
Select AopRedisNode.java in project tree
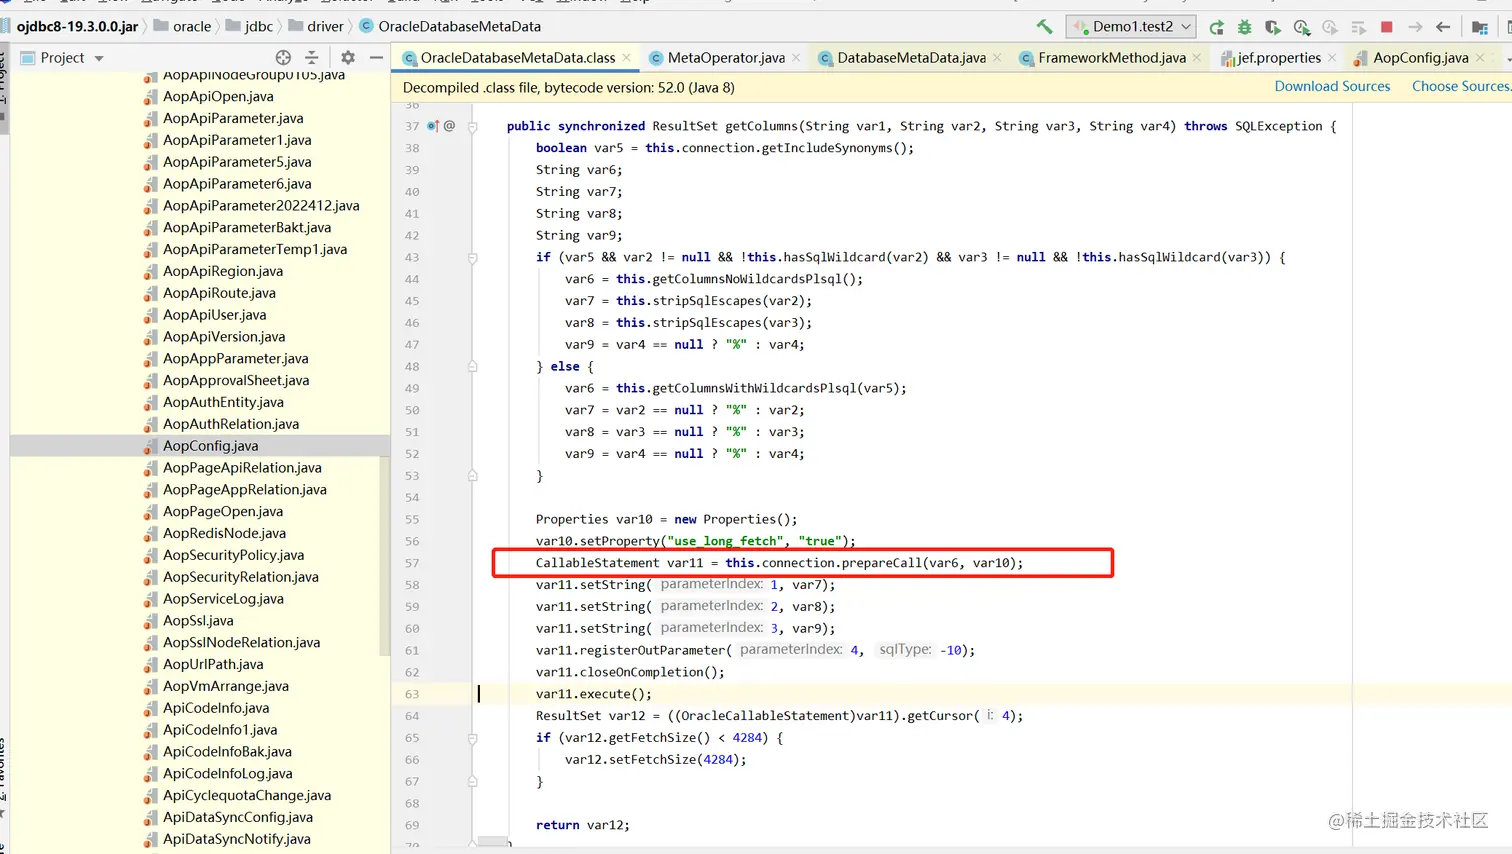tap(224, 534)
